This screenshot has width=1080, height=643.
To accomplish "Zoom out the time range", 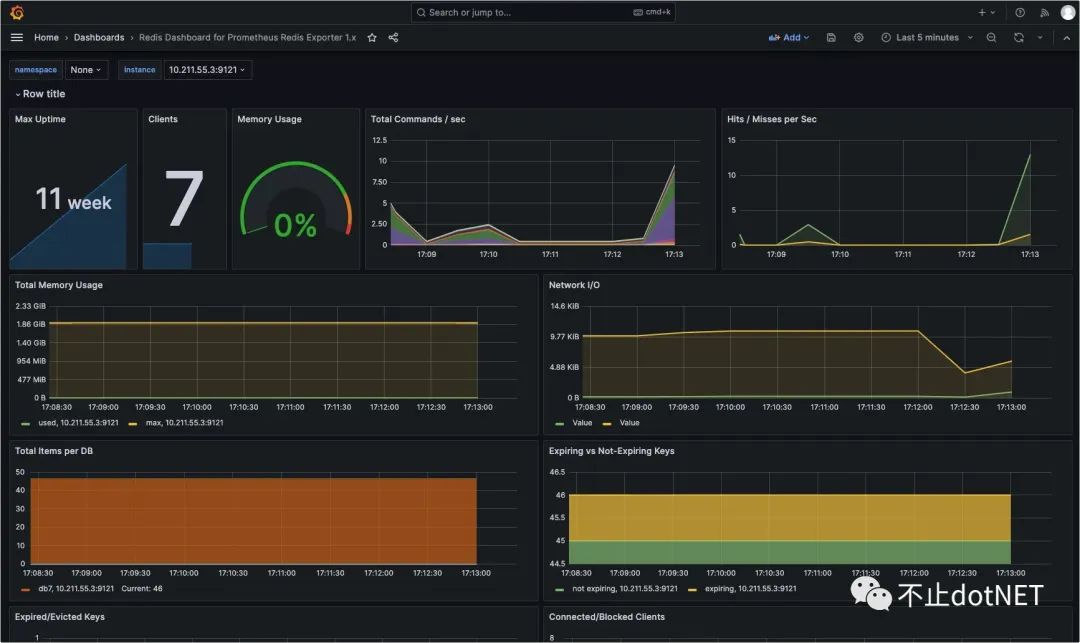I will (x=991, y=38).
